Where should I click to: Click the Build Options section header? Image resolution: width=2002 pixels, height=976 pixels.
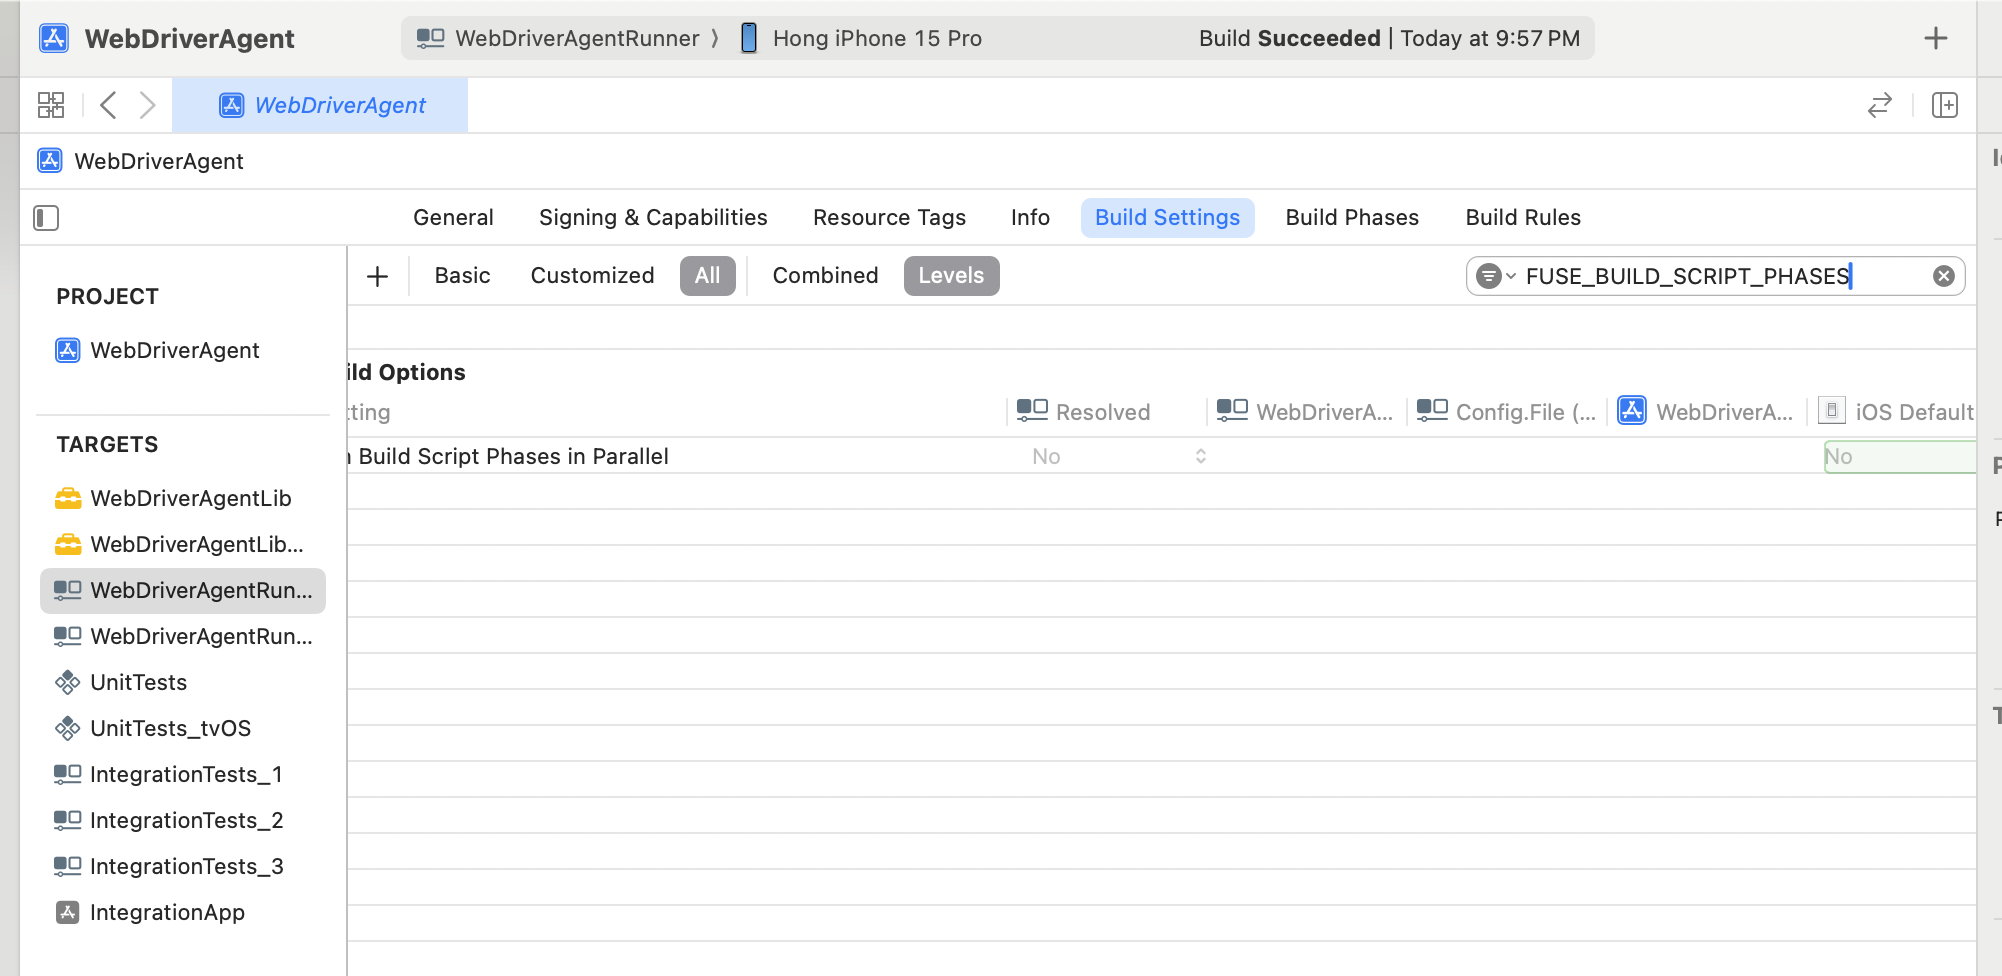(x=406, y=372)
